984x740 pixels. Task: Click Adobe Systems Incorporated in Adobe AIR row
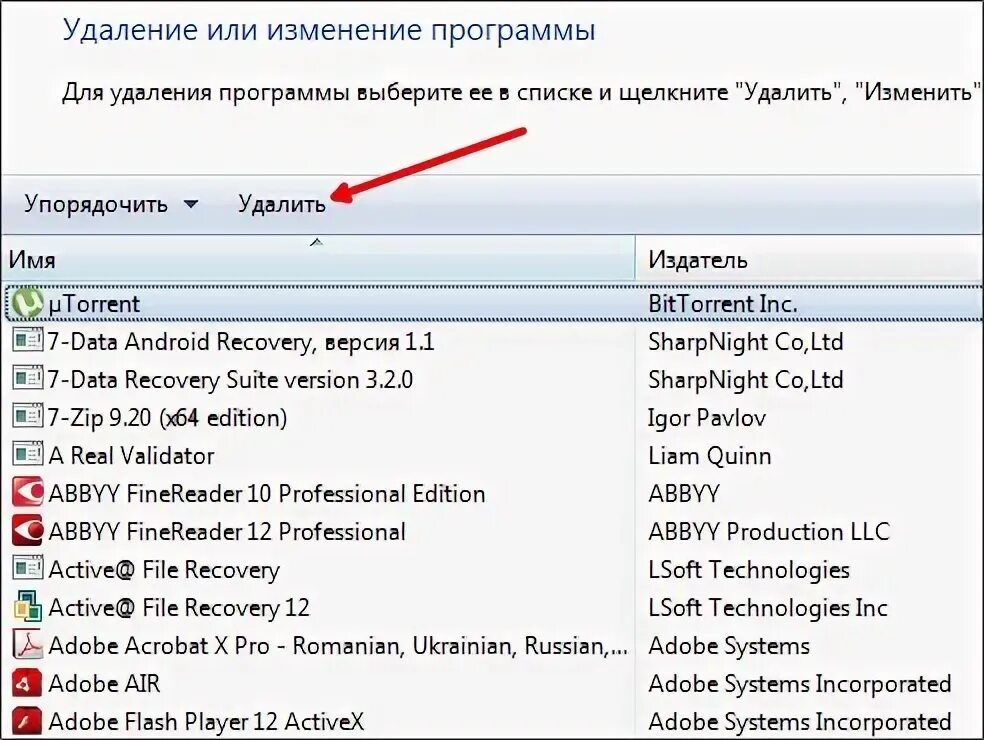pyautogui.click(x=800, y=684)
